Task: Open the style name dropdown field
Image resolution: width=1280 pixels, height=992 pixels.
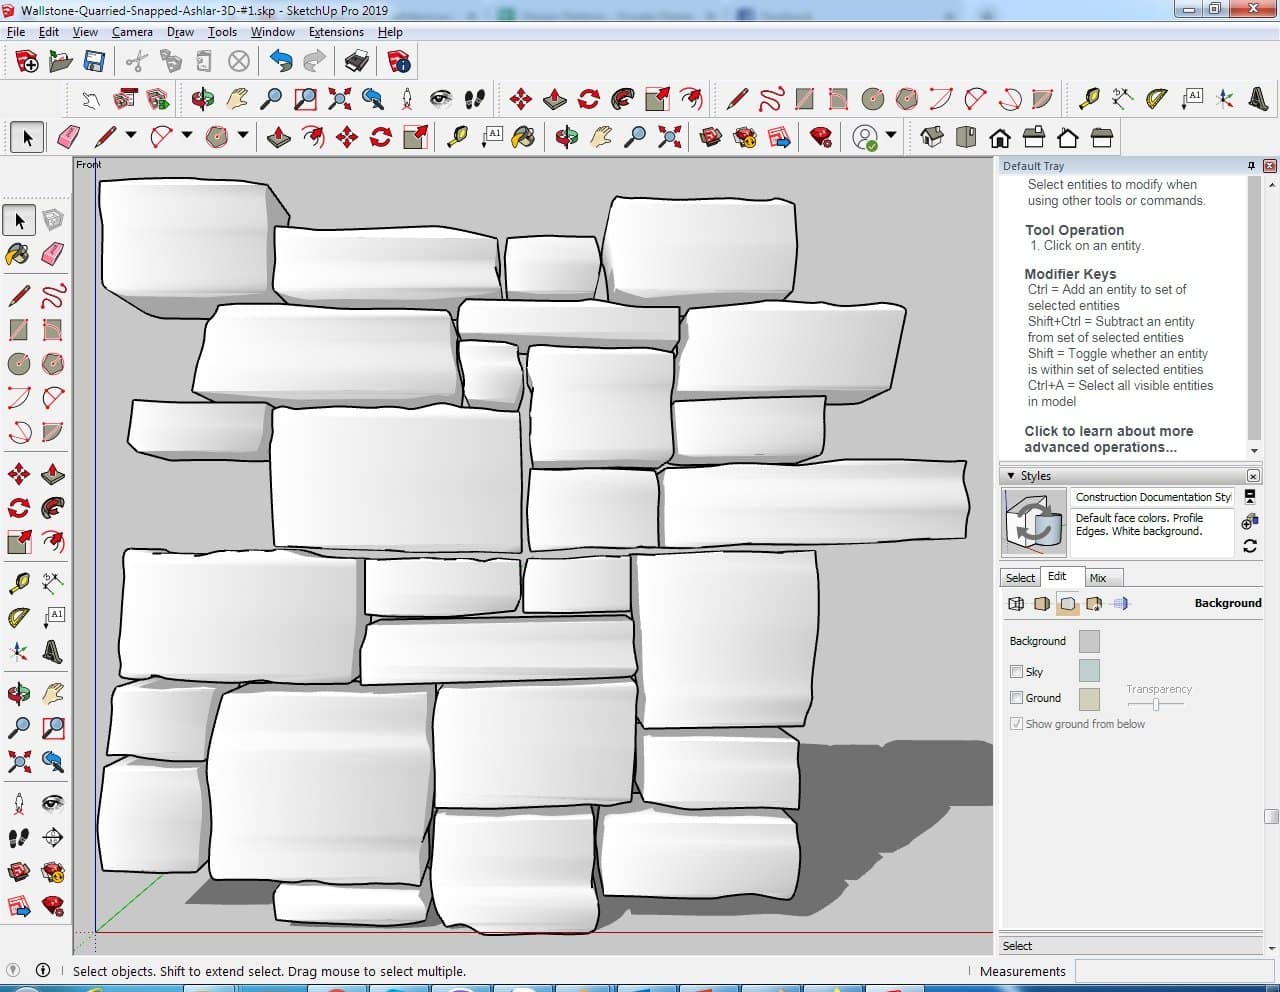Action: 1152,497
